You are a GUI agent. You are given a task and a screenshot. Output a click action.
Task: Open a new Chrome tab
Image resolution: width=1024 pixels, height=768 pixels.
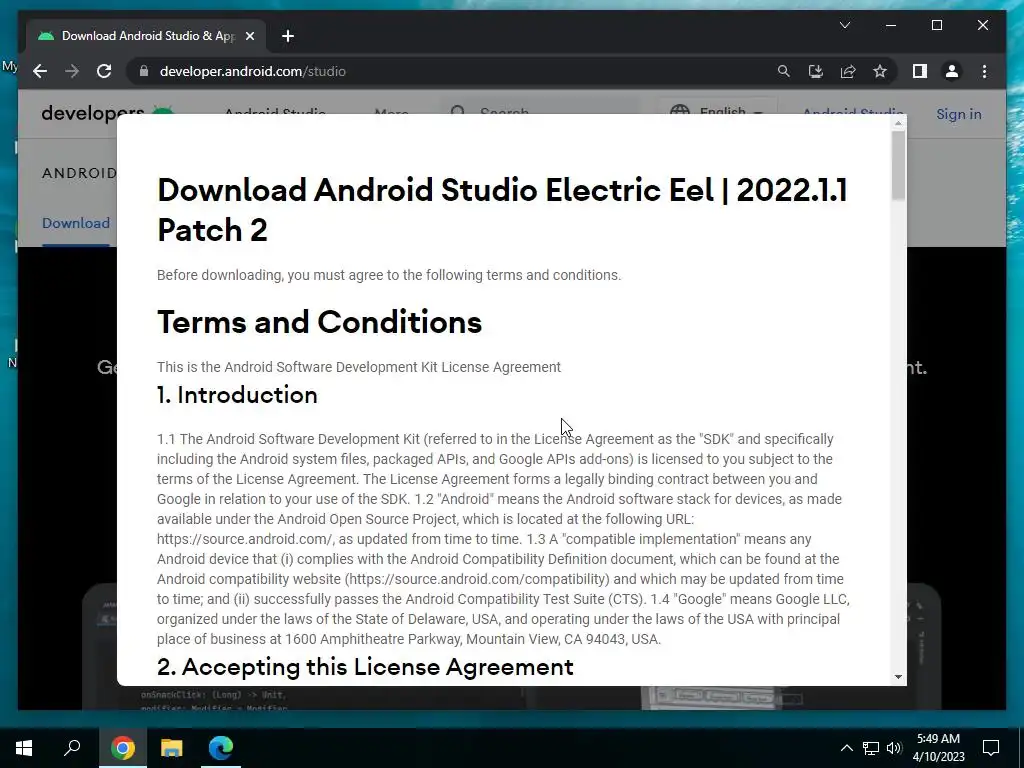tap(288, 36)
